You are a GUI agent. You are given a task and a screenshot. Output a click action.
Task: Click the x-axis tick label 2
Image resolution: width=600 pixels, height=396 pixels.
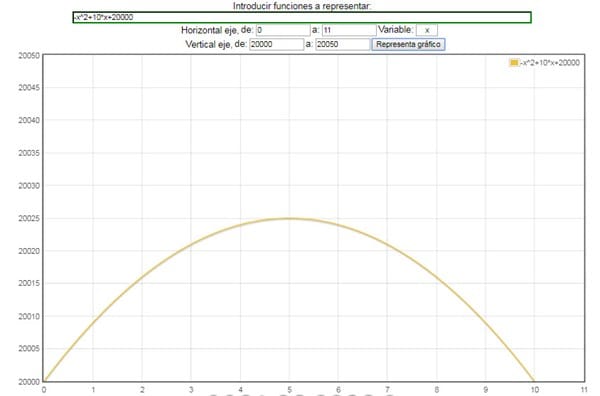point(142,390)
